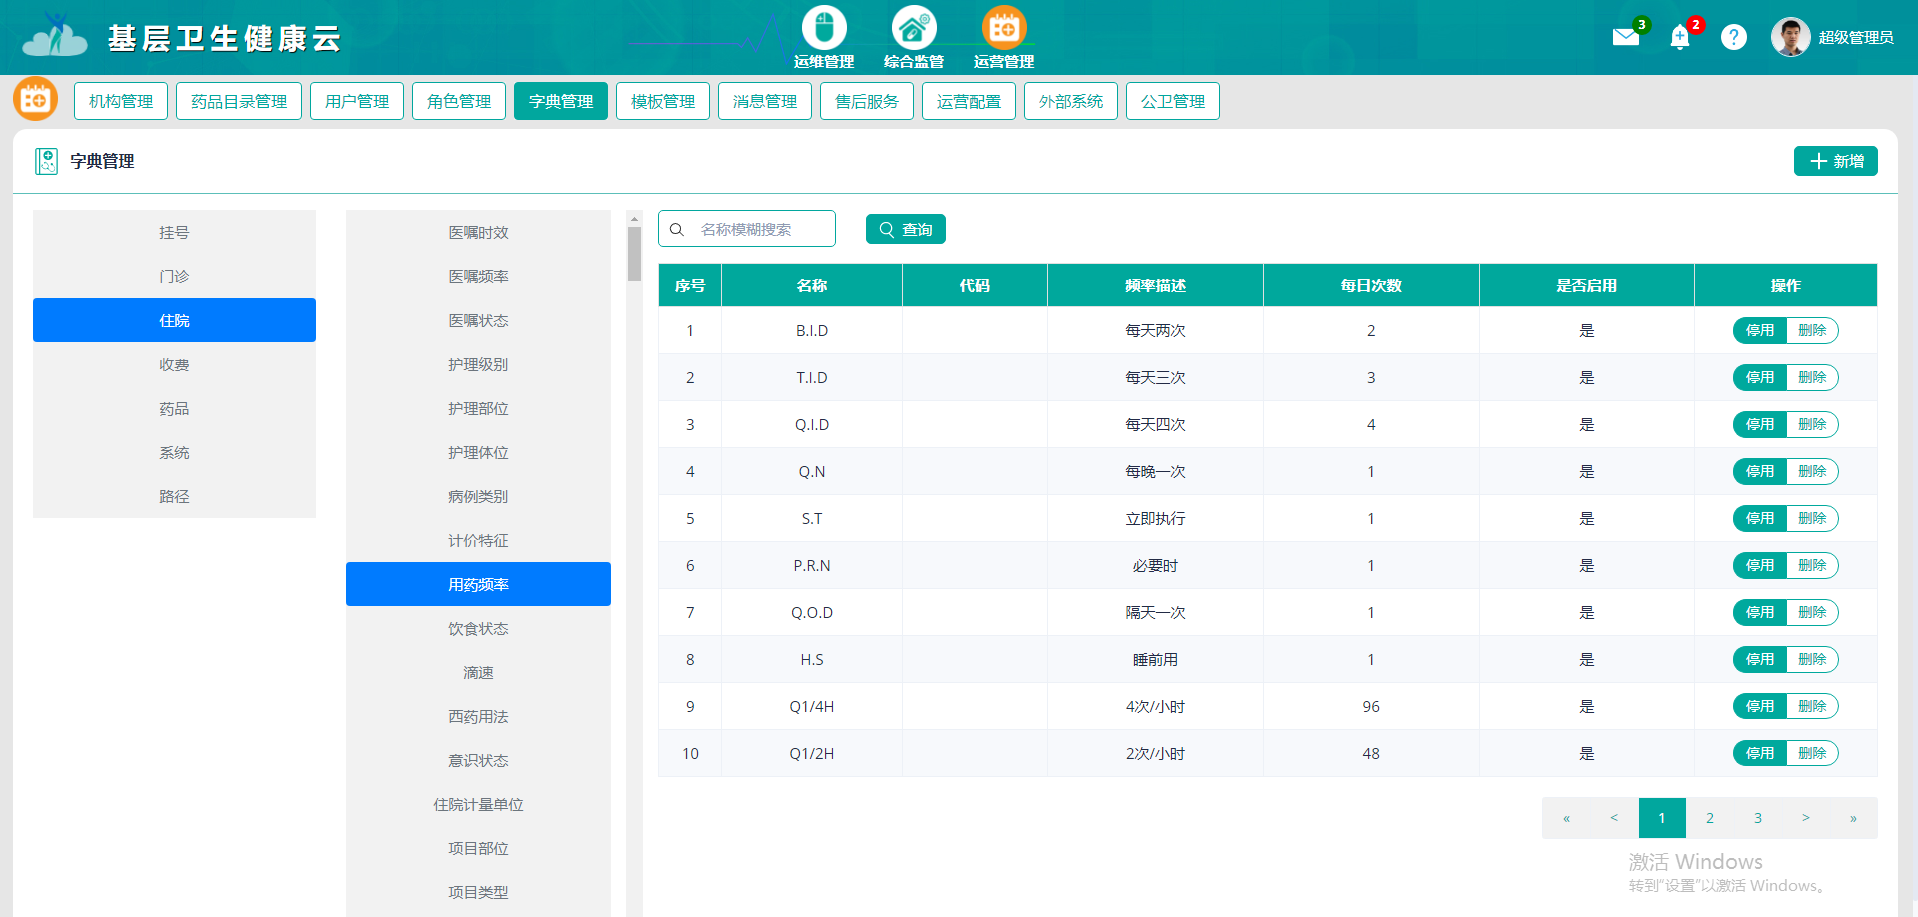Screen dimensions: 1918x917
Task: Disable the B.I.D frequency entry
Action: pos(1759,330)
